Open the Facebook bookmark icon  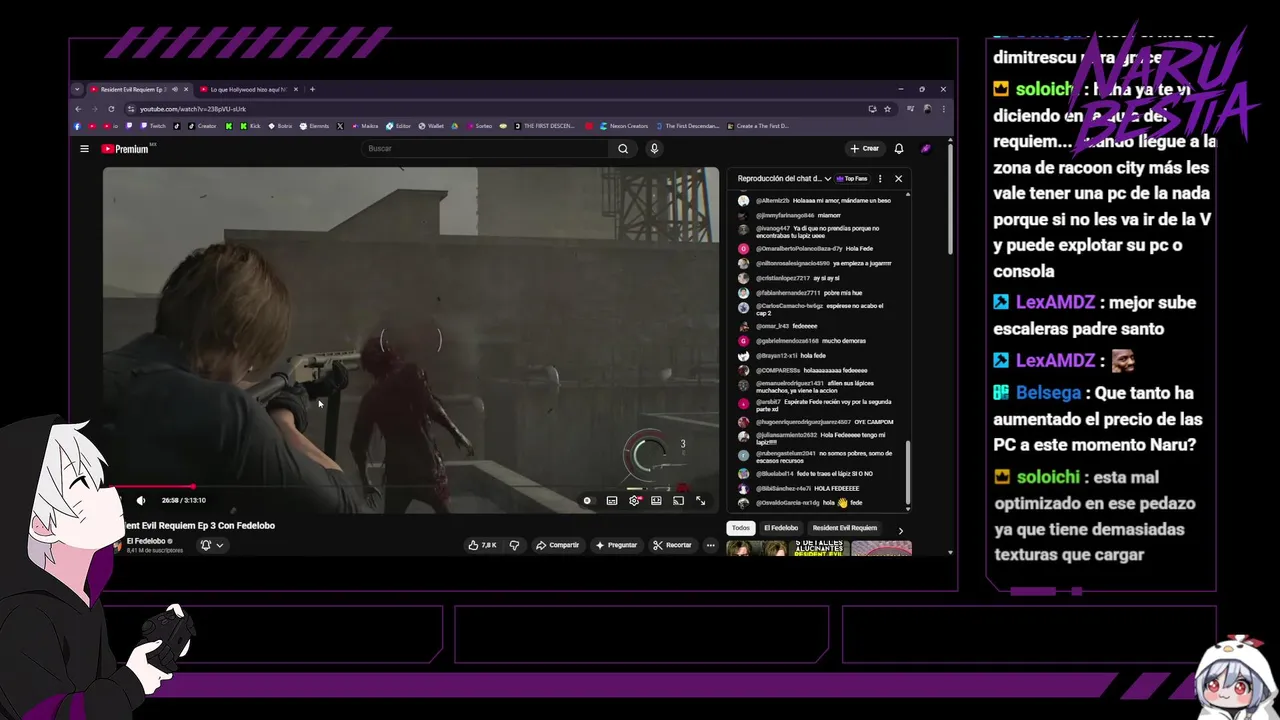click(x=77, y=126)
